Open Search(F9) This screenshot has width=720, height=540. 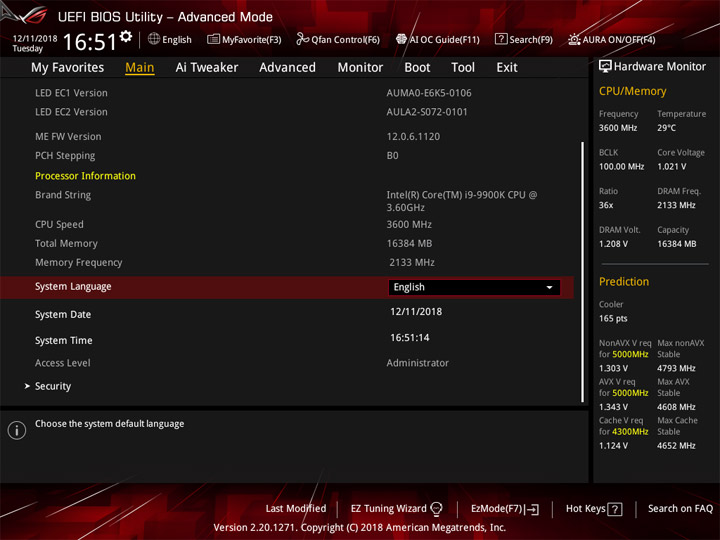[x=524, y=39]
